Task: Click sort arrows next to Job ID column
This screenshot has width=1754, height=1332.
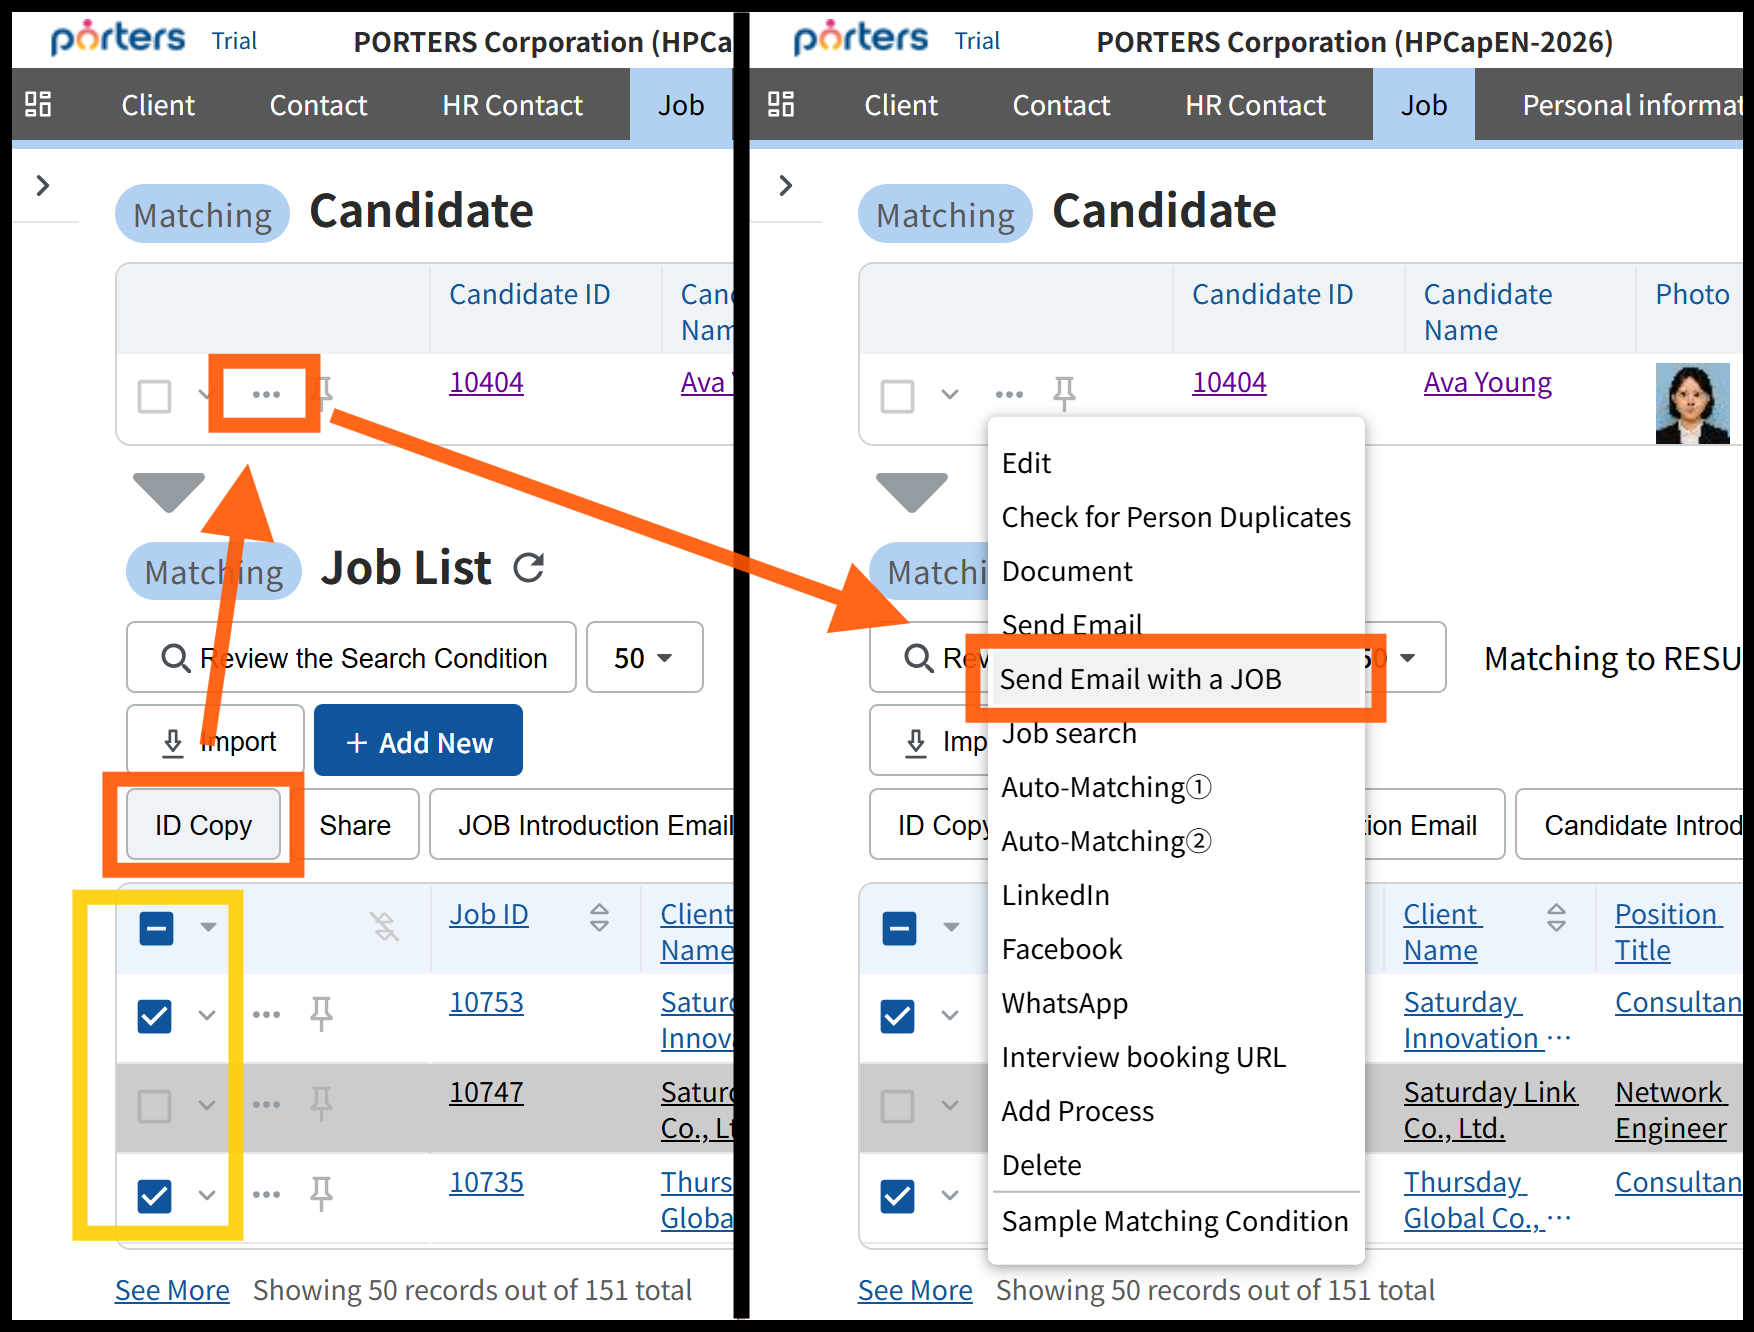Action: point(599,917)
